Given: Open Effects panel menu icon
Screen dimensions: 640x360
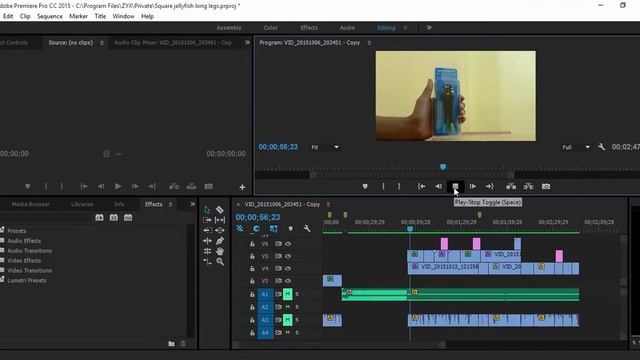Looking at the screenshot, I should click(171, 204).
